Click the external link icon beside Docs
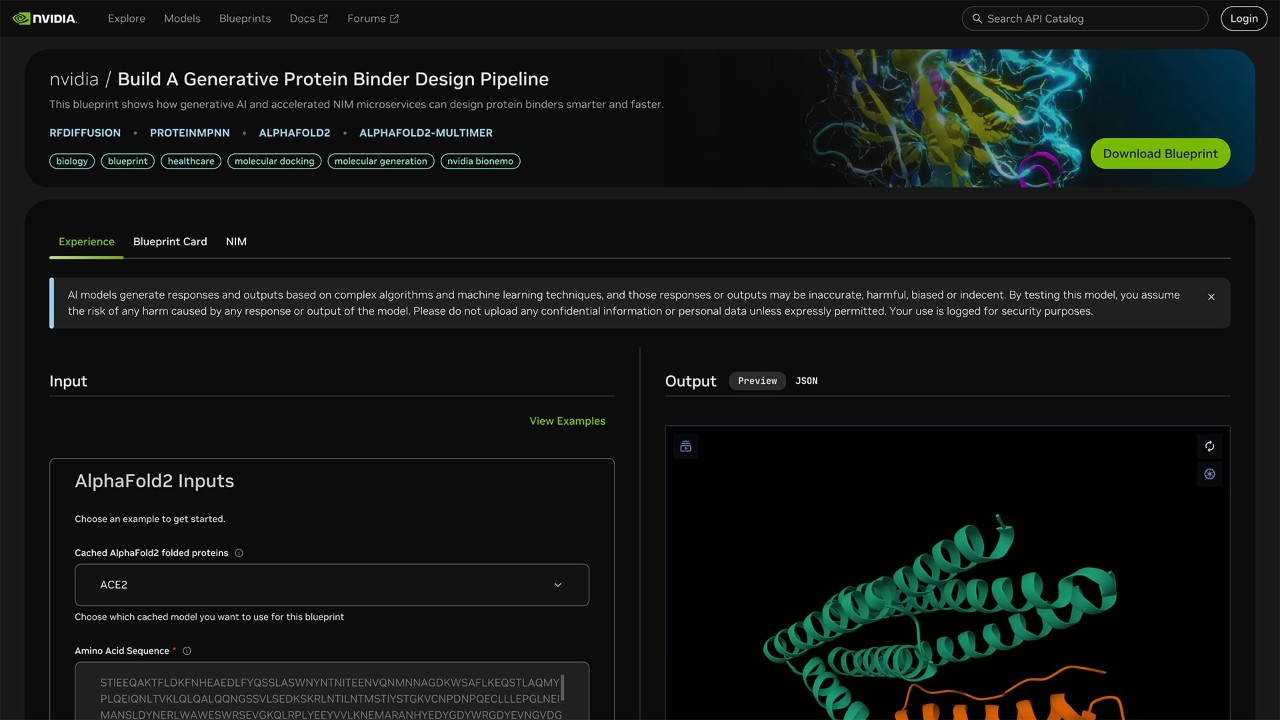The height and width of the screenshot is (720, 1280). (x=323, y=17)
